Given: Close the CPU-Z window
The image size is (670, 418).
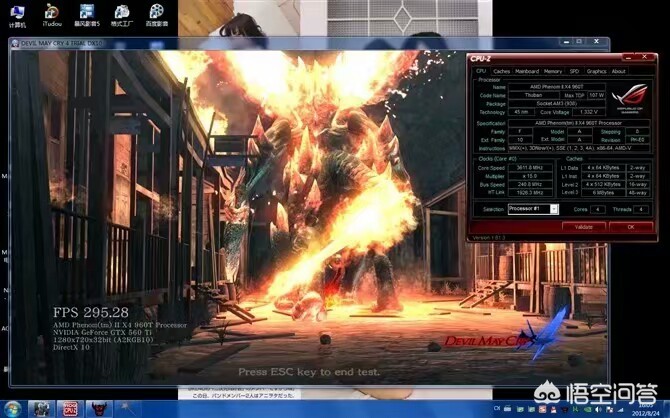Looking at the screenshot, I should pos(644,57).
